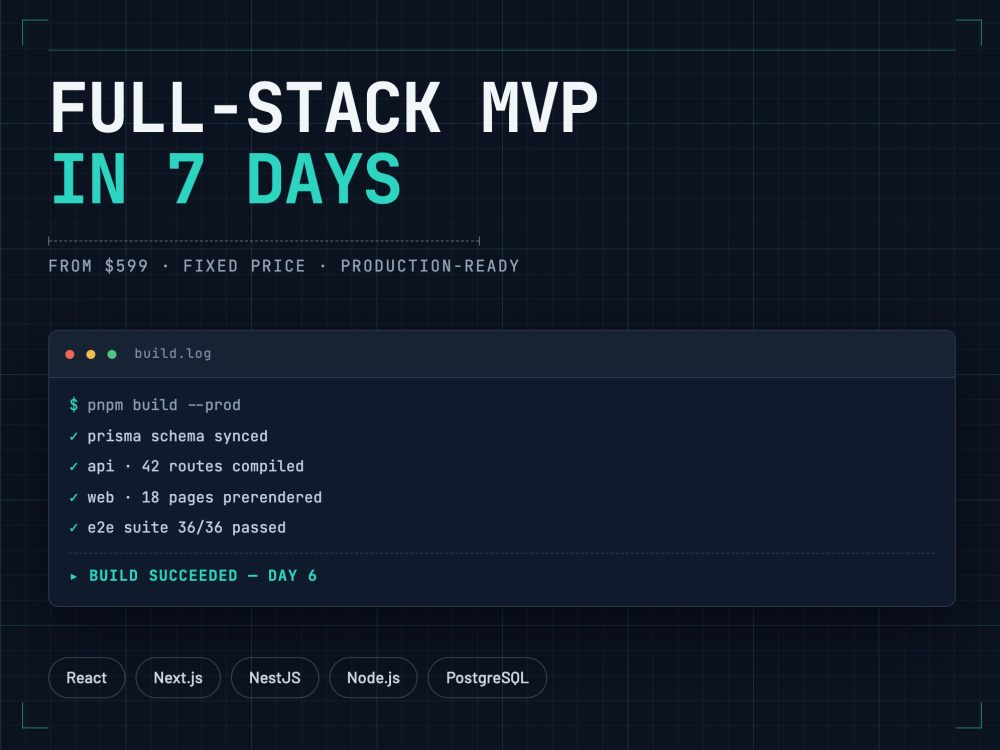Click the build.log window title

(173, 353)
